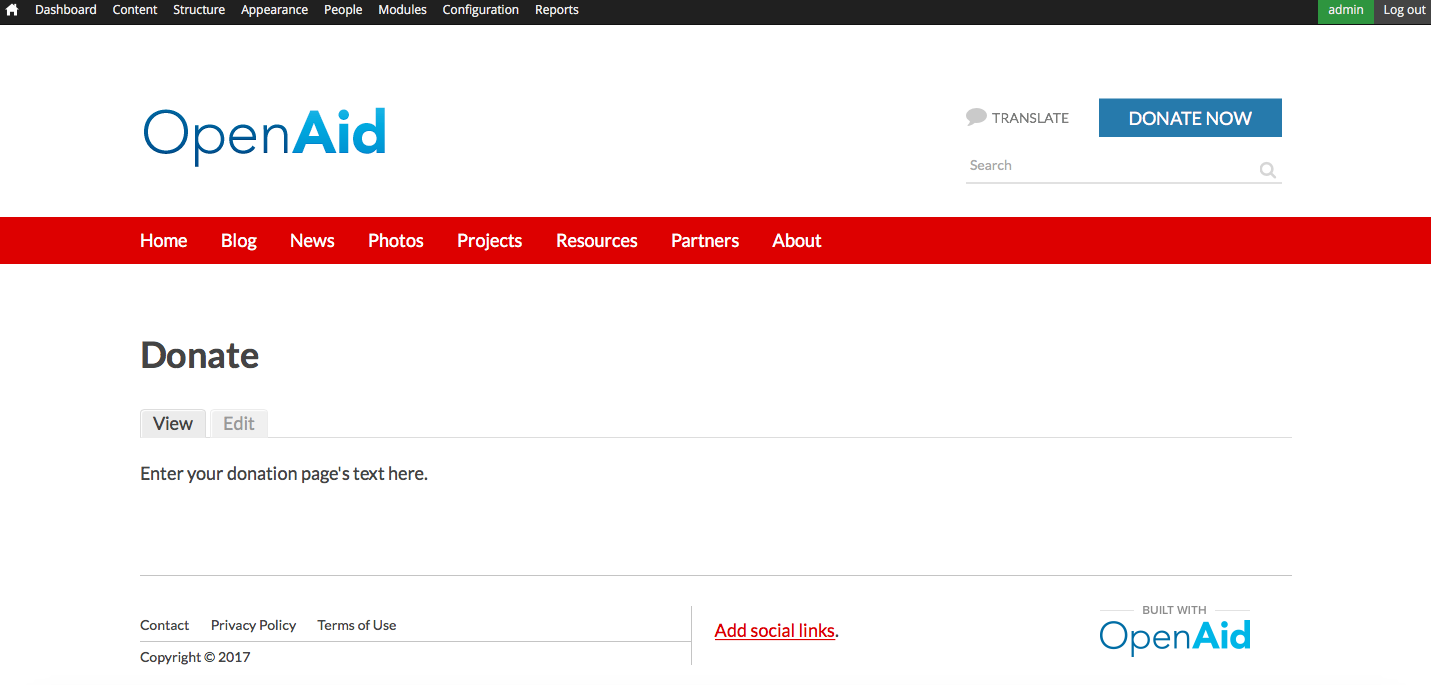Switch to the Edit tab
This screenshot has height=685, width=1431.
(x=239, y=424)
